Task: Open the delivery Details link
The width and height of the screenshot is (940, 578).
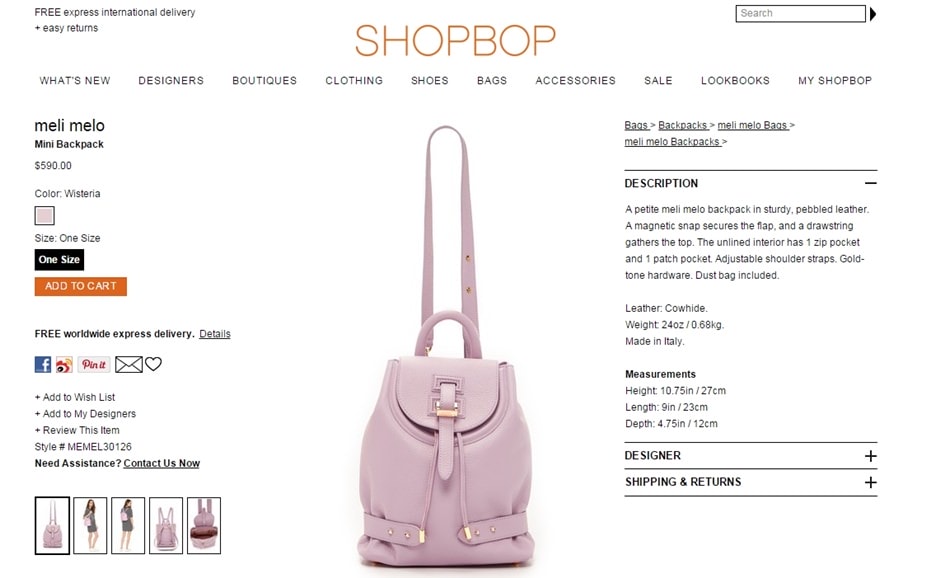Action: (x=215, y=333)
